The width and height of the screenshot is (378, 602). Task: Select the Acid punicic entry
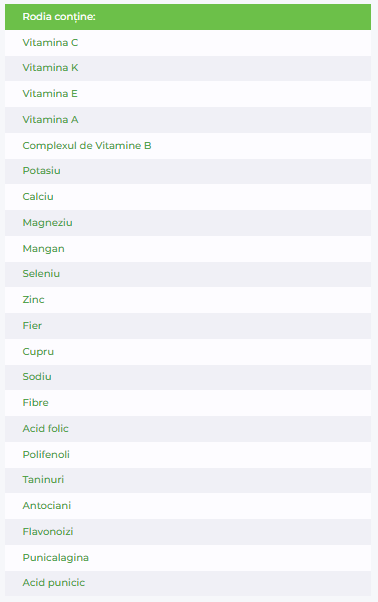pyautogui.click(x=188, y=583)
